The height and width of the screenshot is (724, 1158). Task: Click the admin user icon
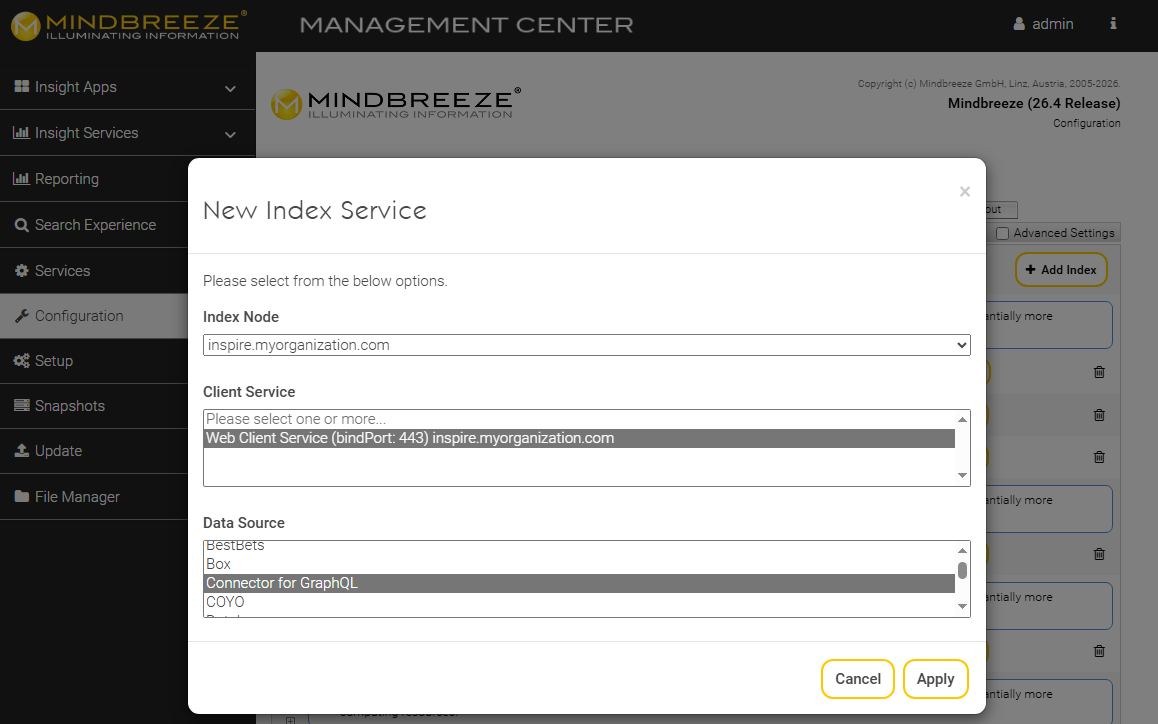(x=1019, y=24)
